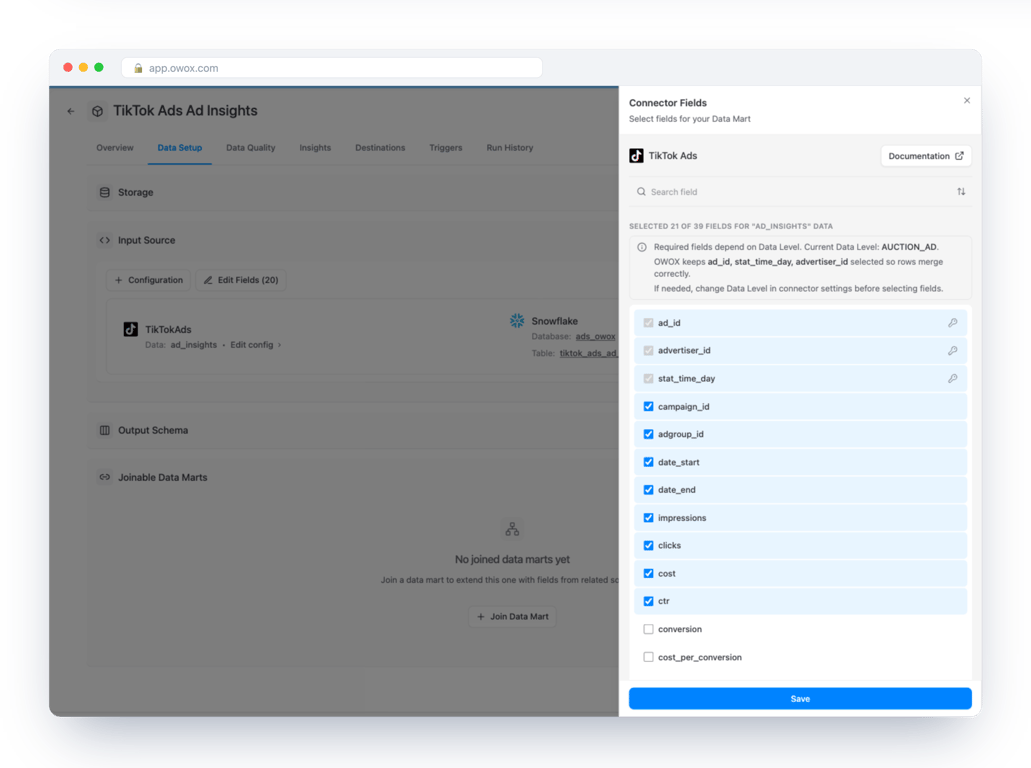Close the Connector Fields panel
1031x768 pixels.
[x=967, y=101]
